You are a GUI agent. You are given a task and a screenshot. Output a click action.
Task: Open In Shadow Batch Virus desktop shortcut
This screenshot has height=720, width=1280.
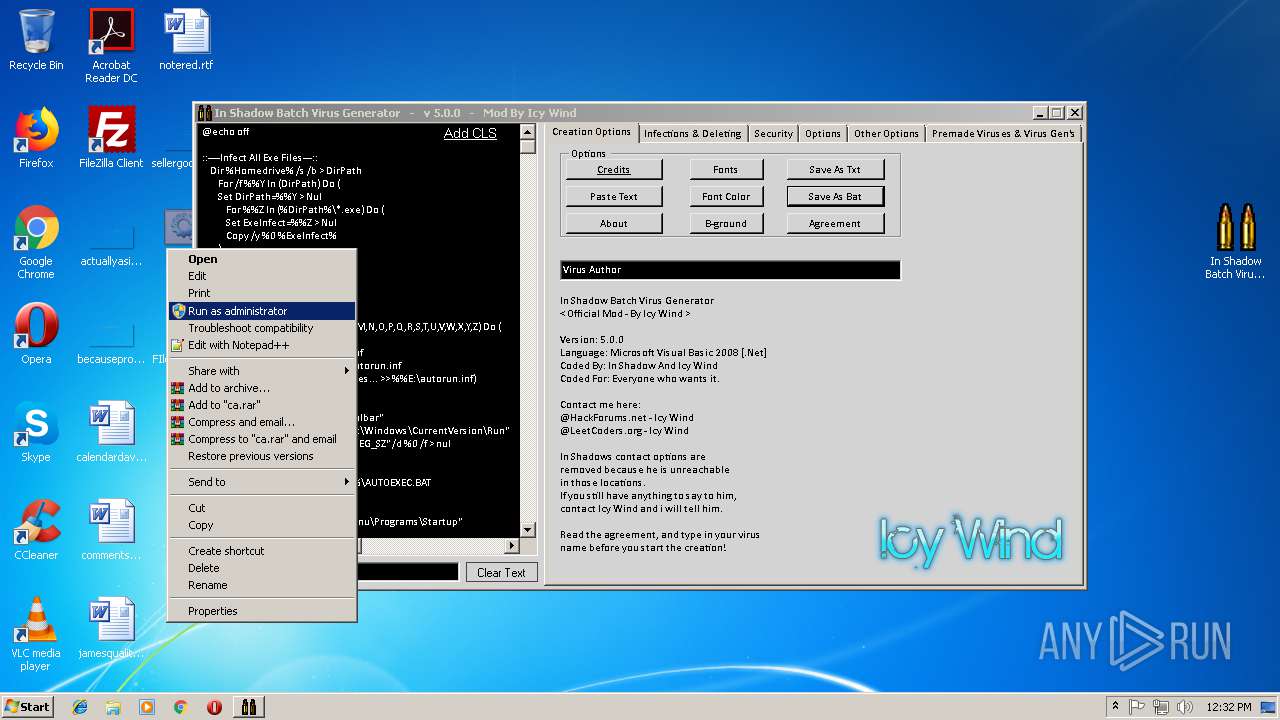click(1235, 242)
